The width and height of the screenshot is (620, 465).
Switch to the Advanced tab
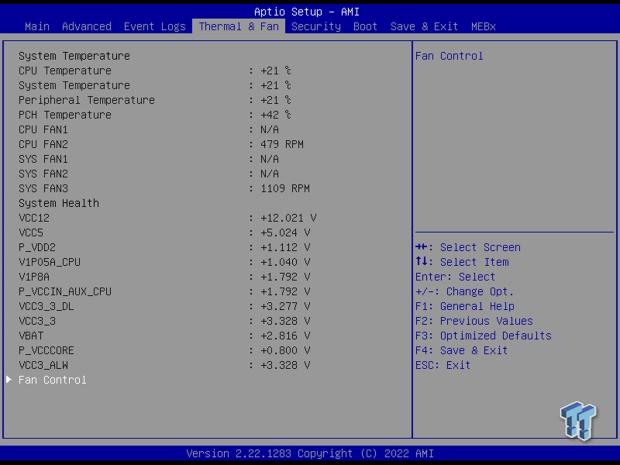coord(87,26)
